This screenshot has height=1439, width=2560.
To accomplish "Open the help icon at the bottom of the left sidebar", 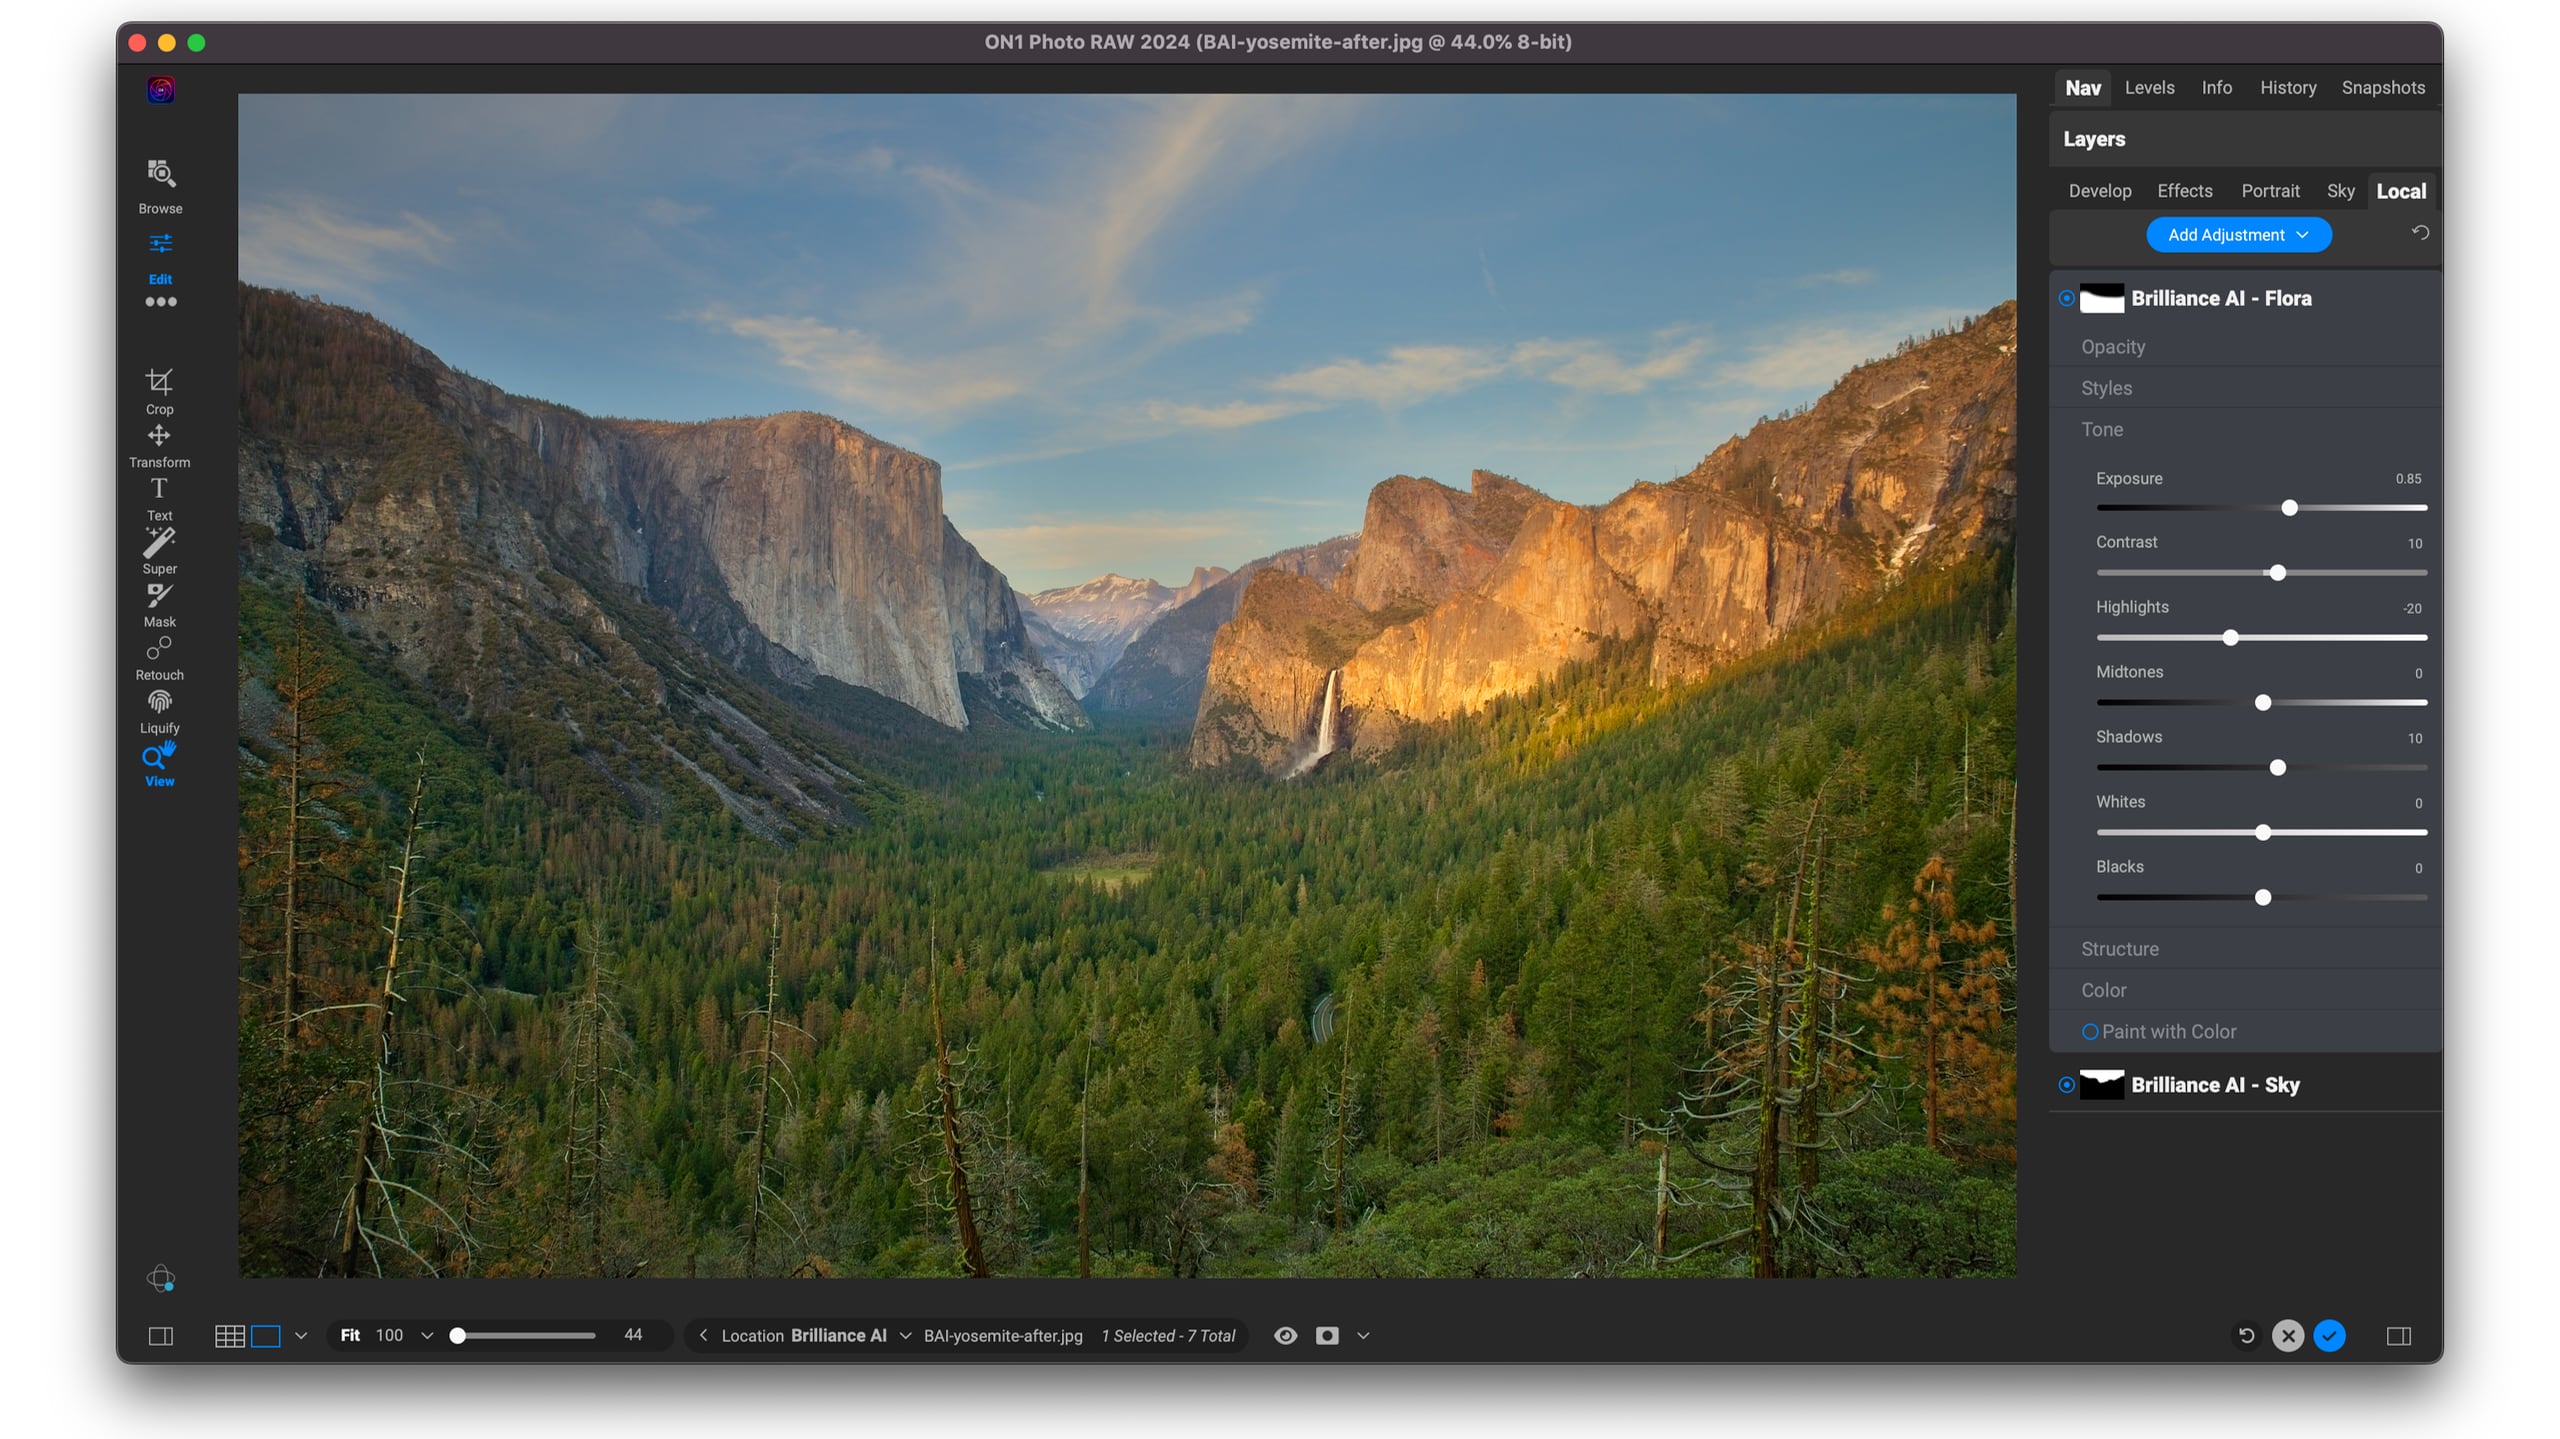I will pos(160,1278).
